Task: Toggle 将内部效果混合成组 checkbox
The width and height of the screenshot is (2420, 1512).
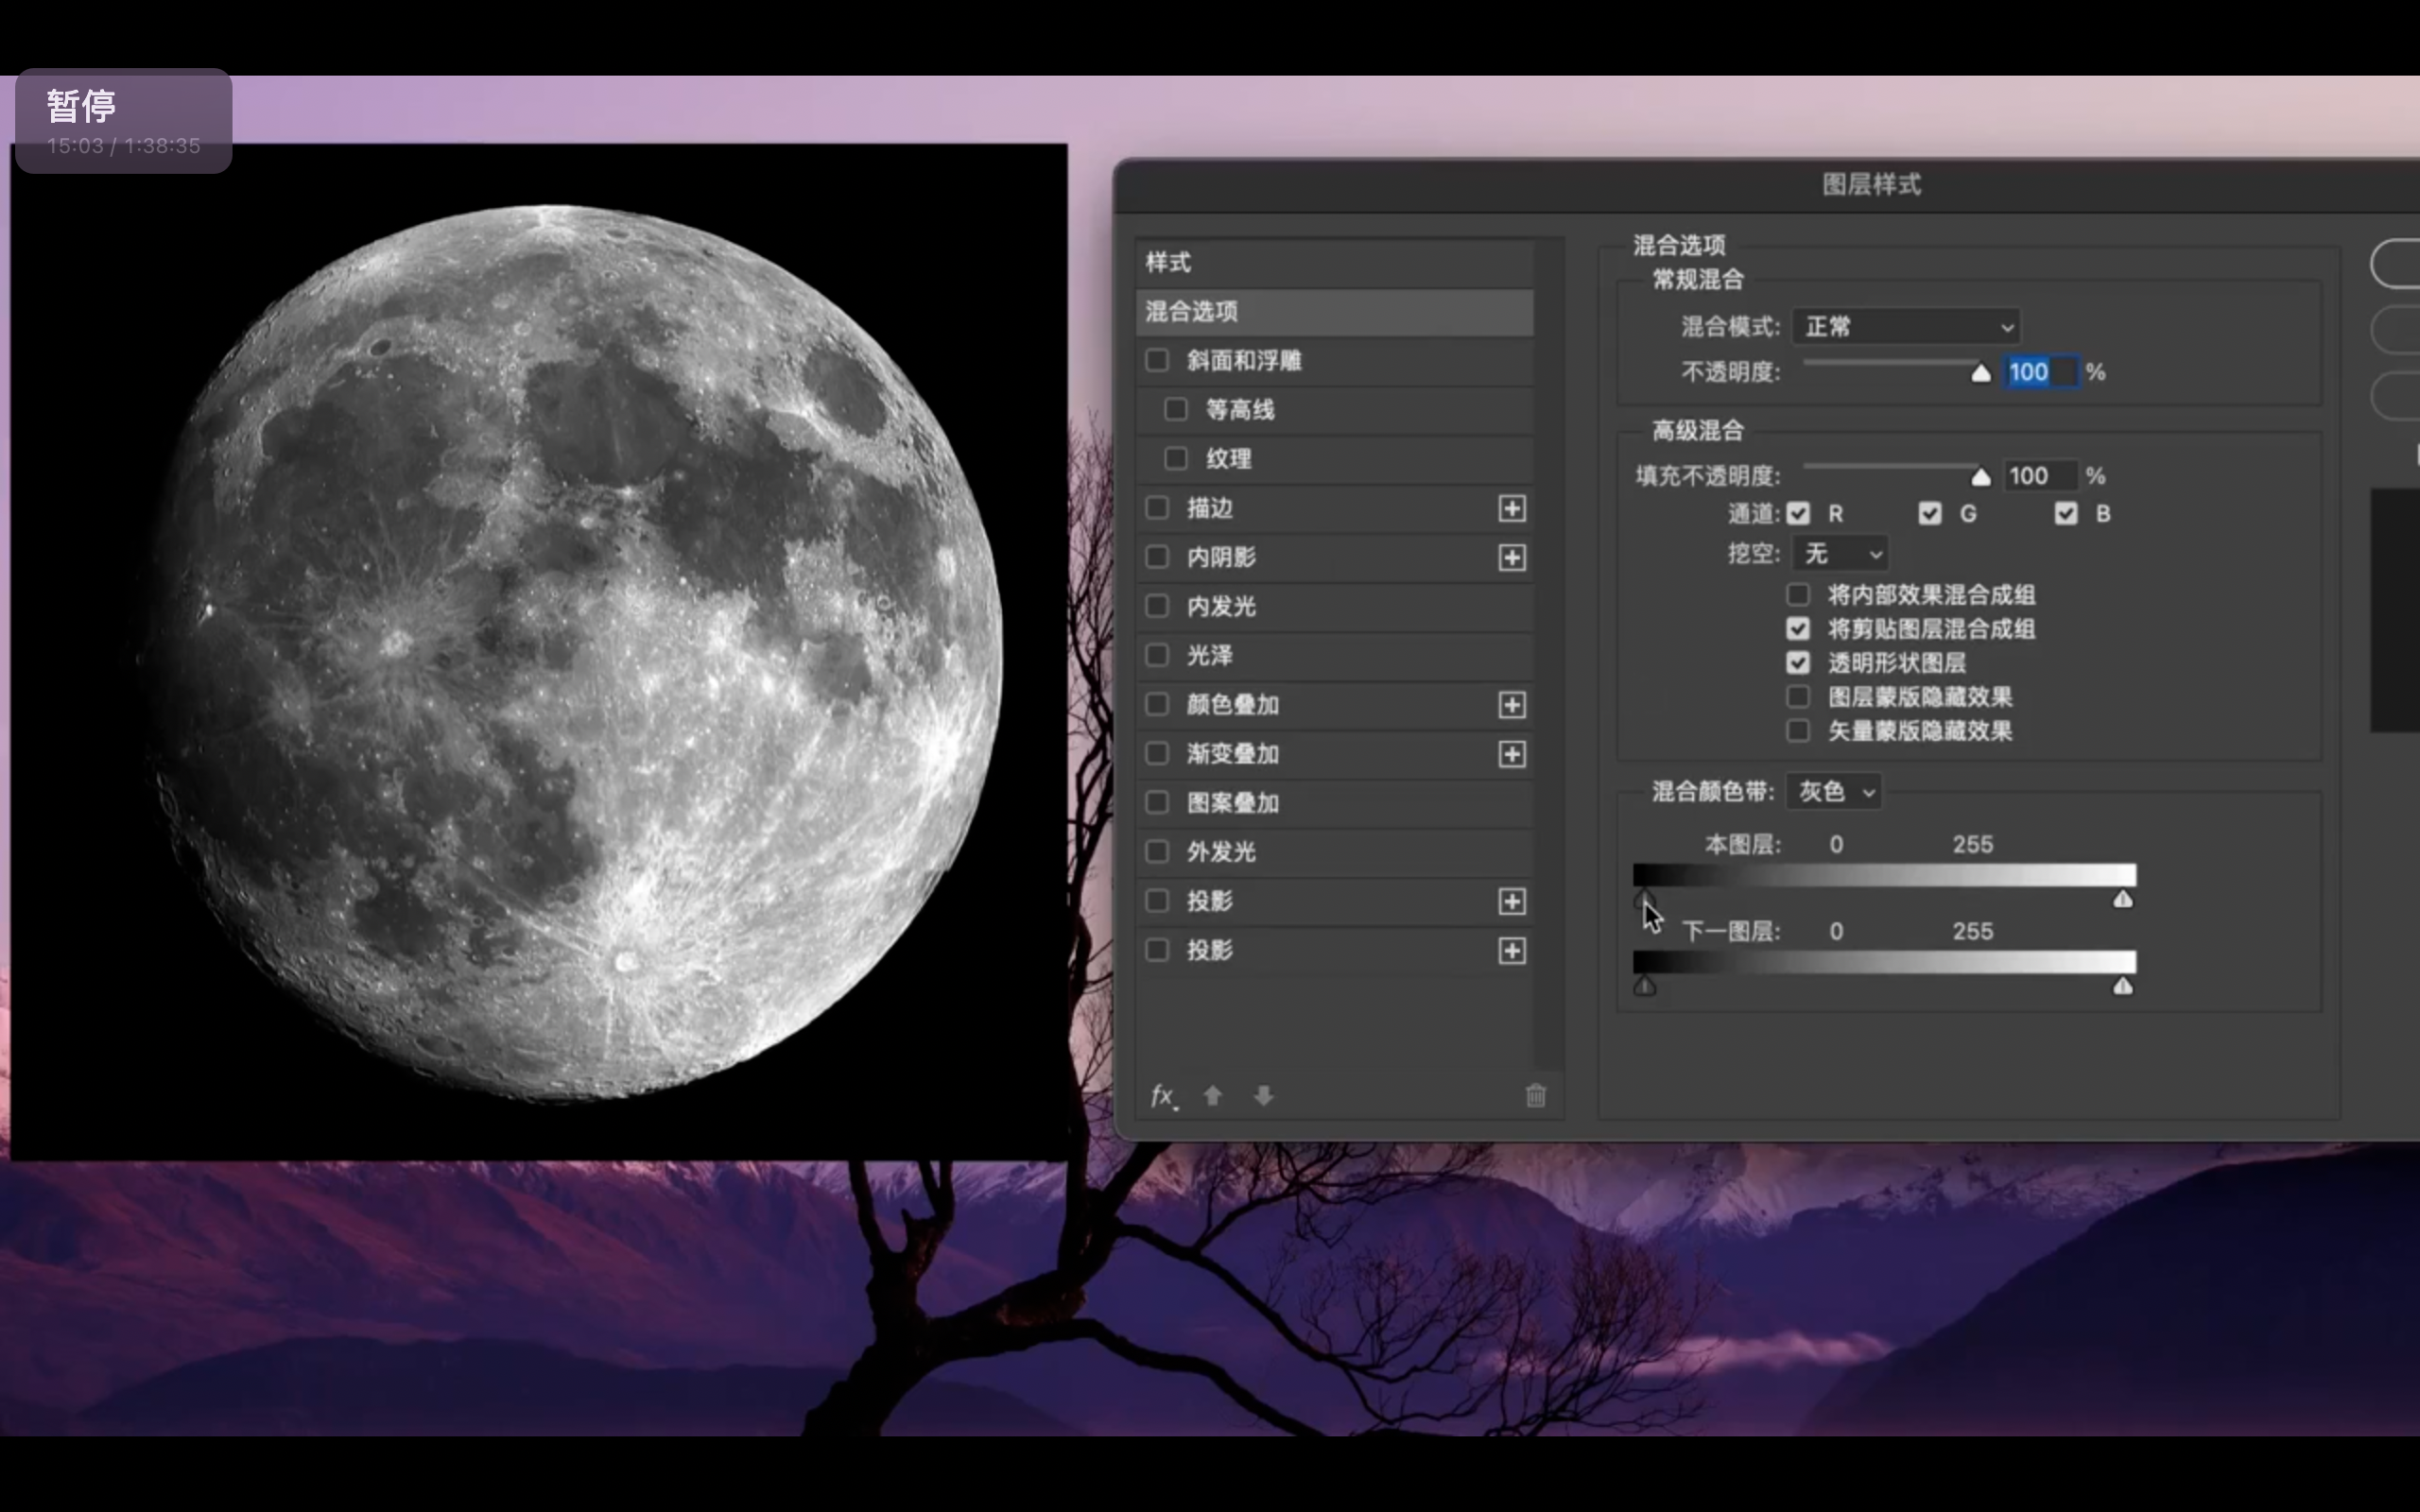Action: tap(1798, 595)
